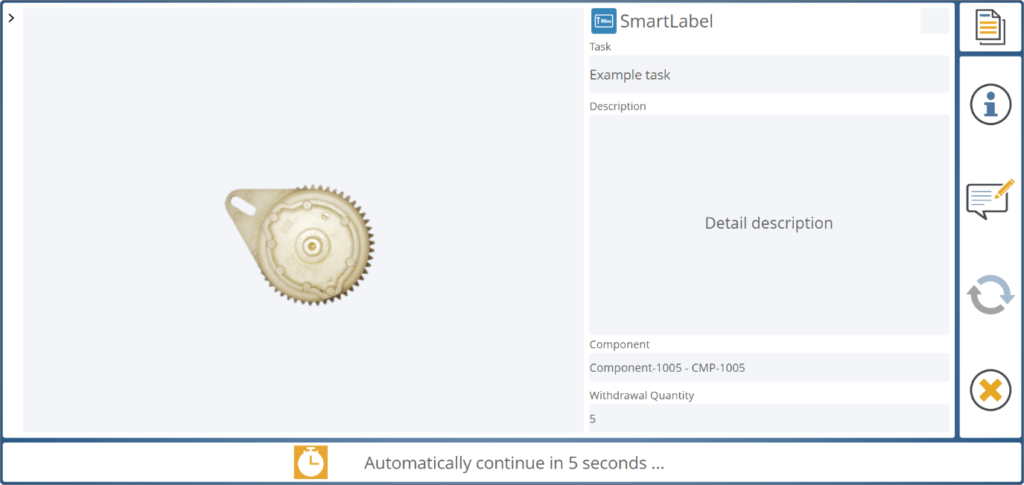The width and height of the screenshot is (1024, 485).
Task: Click the SmartLabel logo icon
Action: (x=603, y=21)
